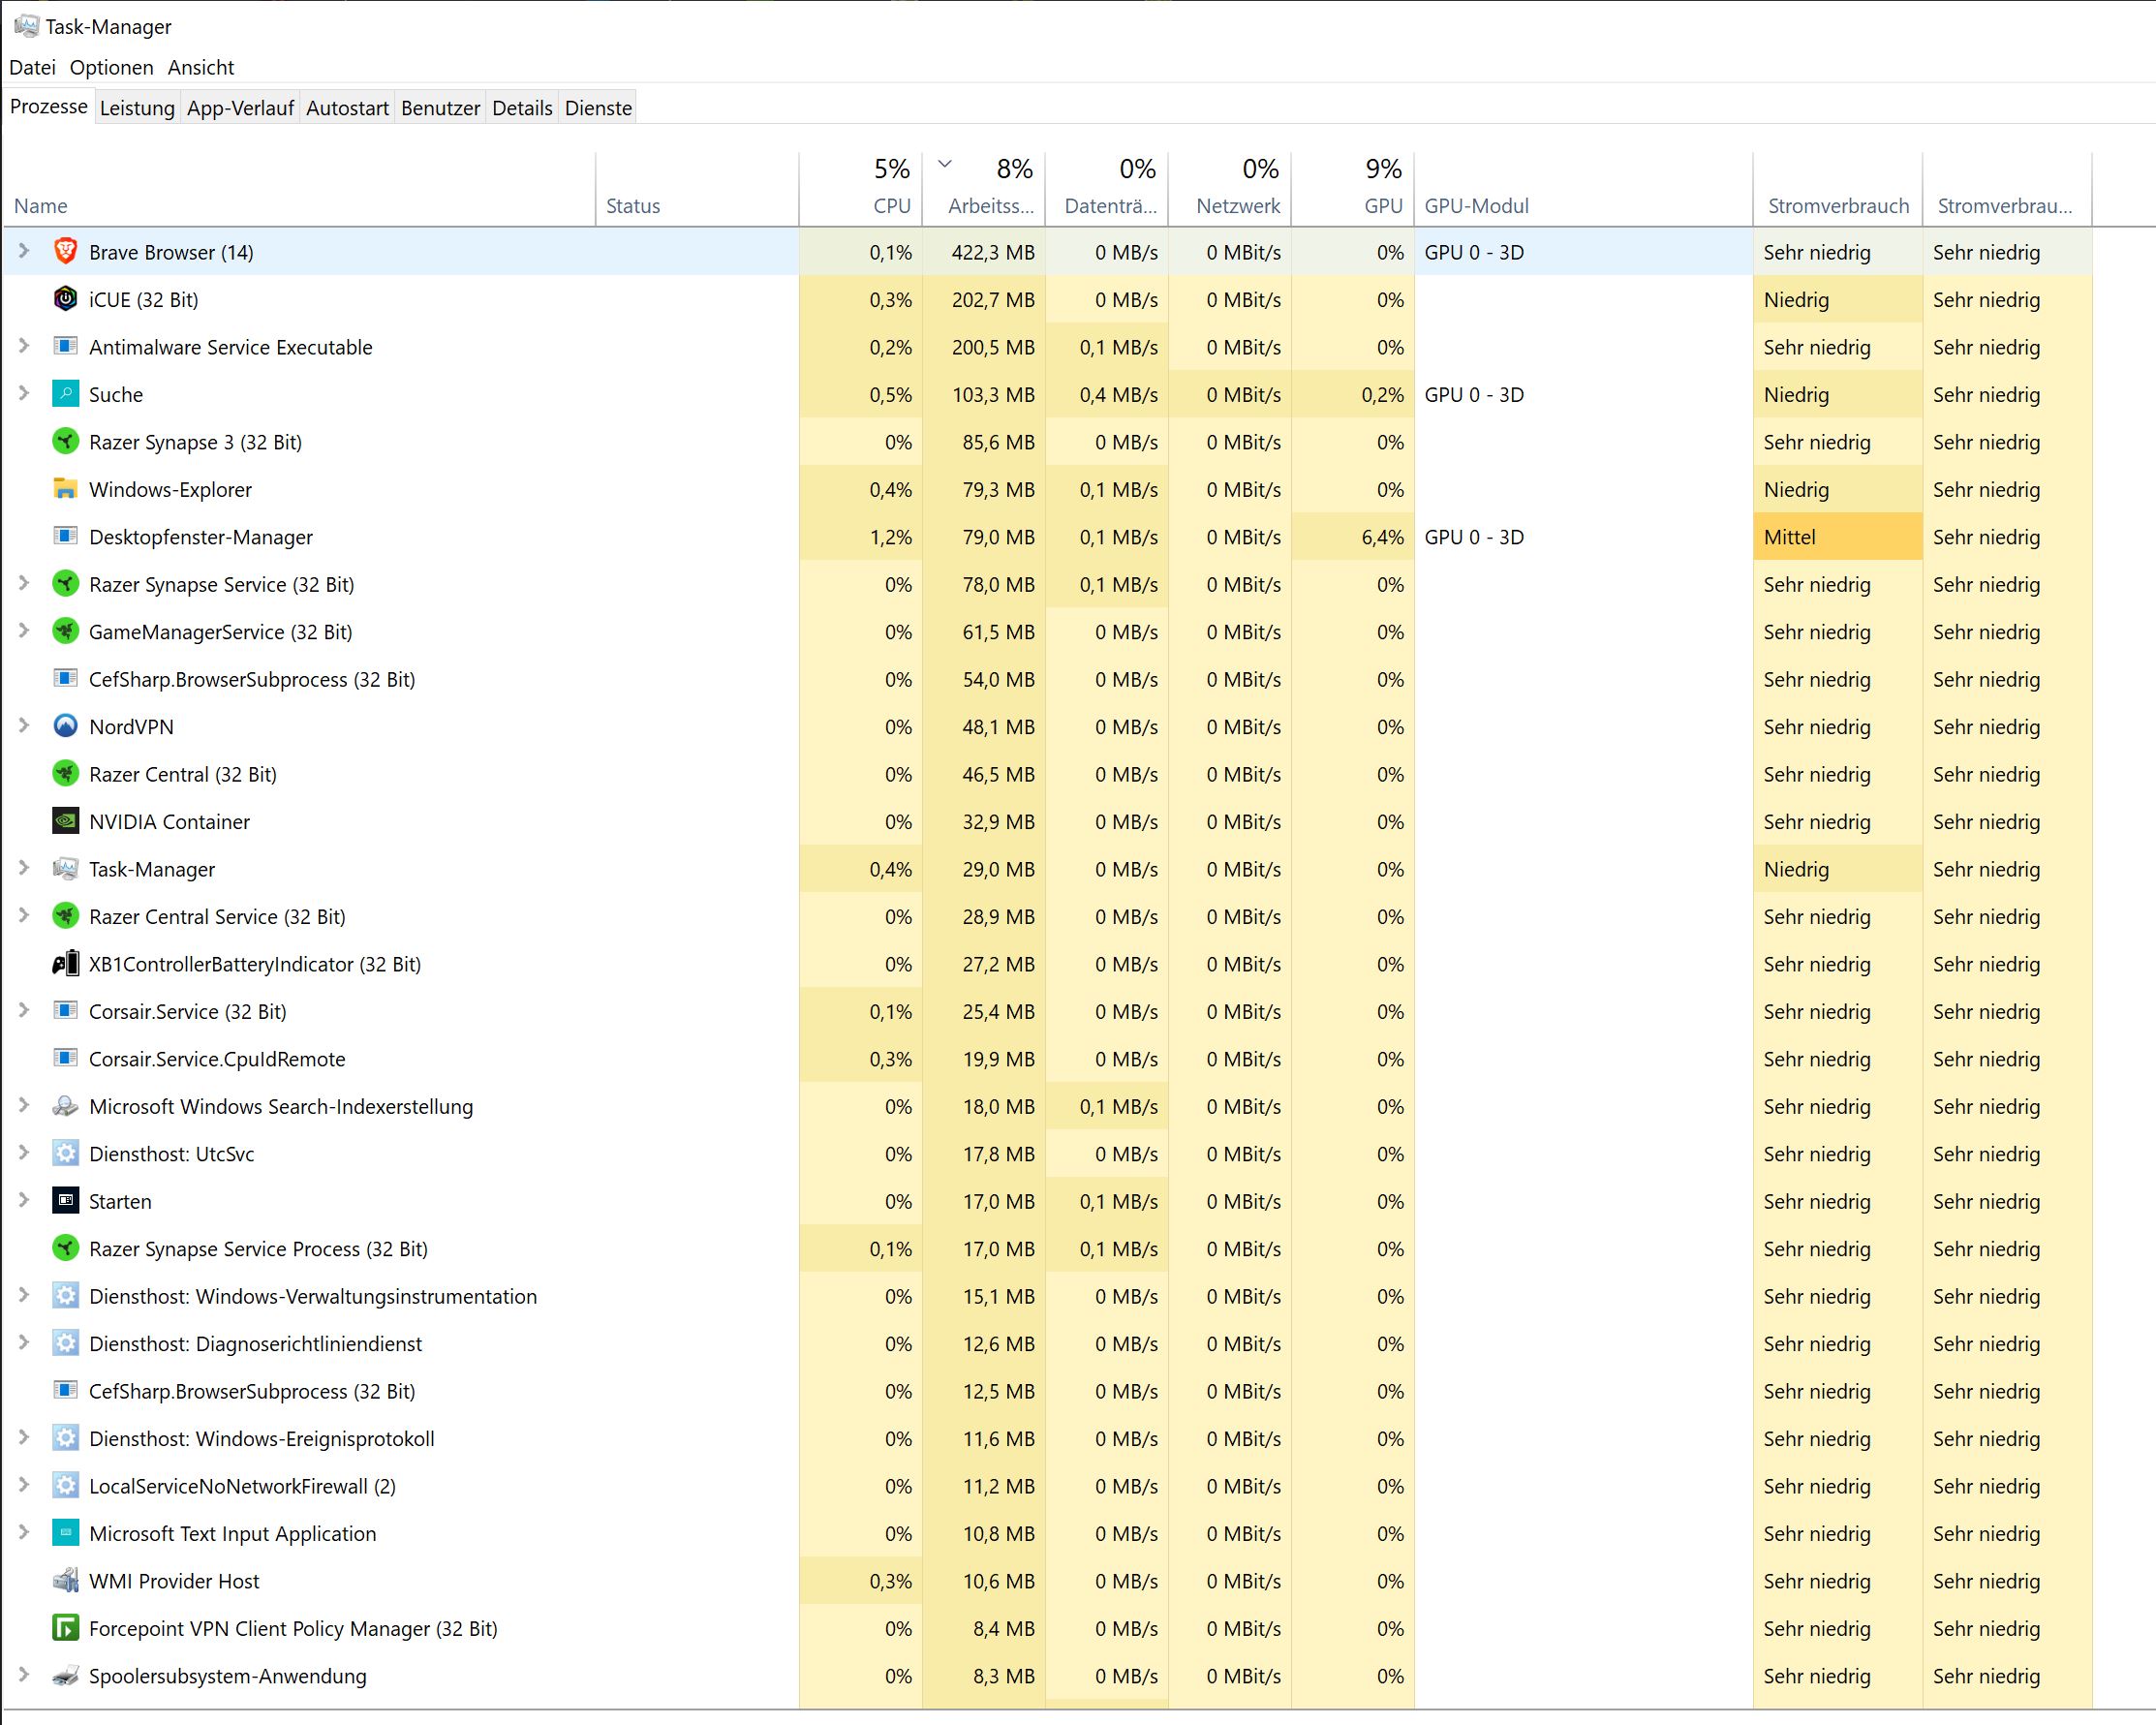Click the Razer Synapse 3 icon
This screenshot has width=2156, height=1725.
pos(65,441)
